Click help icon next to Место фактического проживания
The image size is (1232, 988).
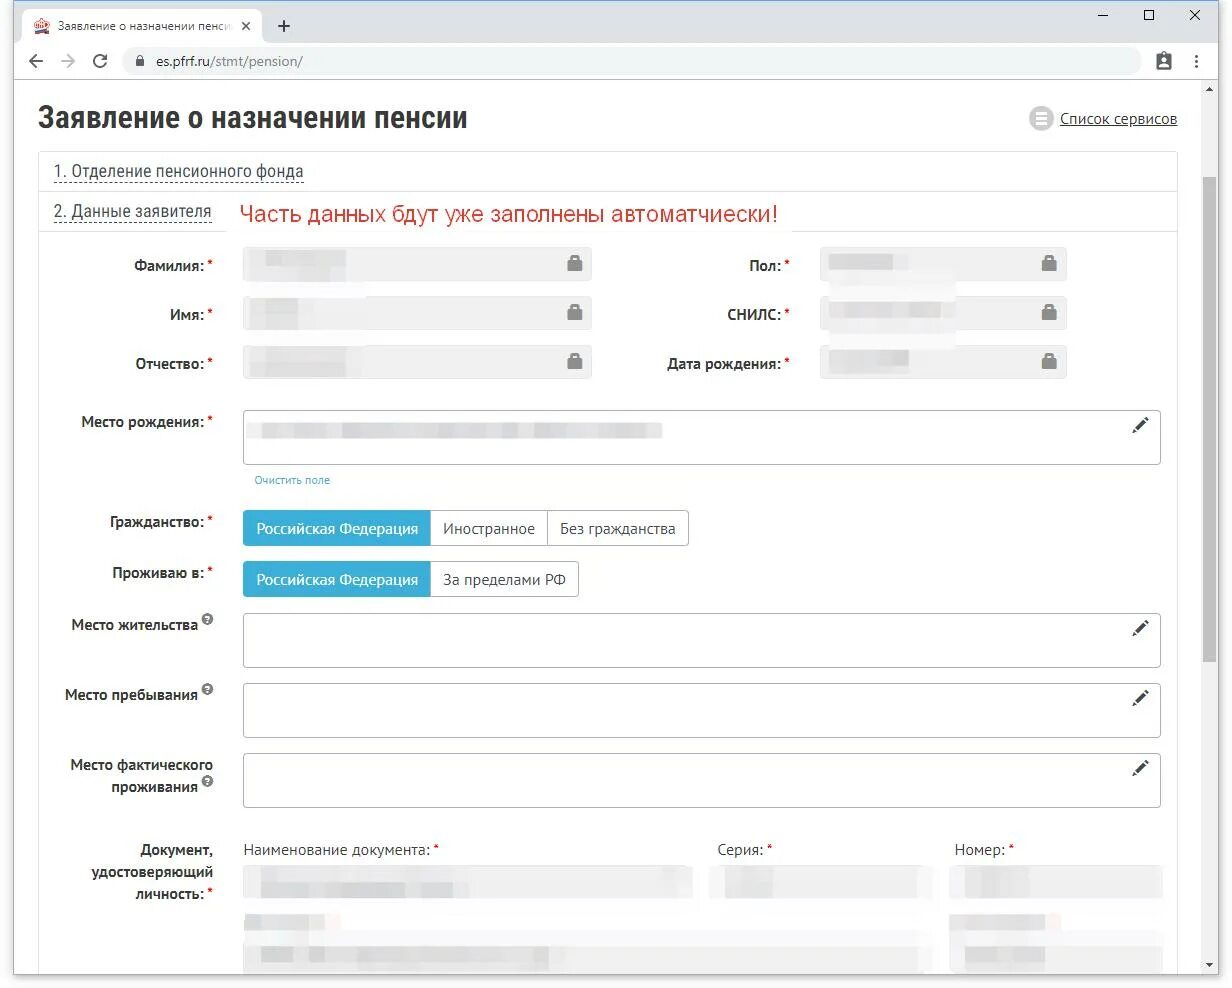pyautogui.click(x=207, y=781)
